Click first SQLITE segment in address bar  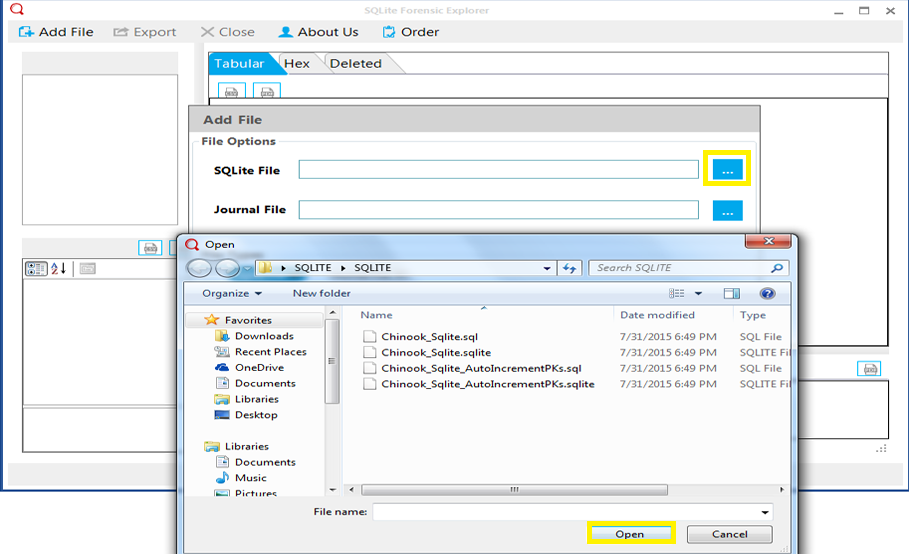[x=313, y=268]
